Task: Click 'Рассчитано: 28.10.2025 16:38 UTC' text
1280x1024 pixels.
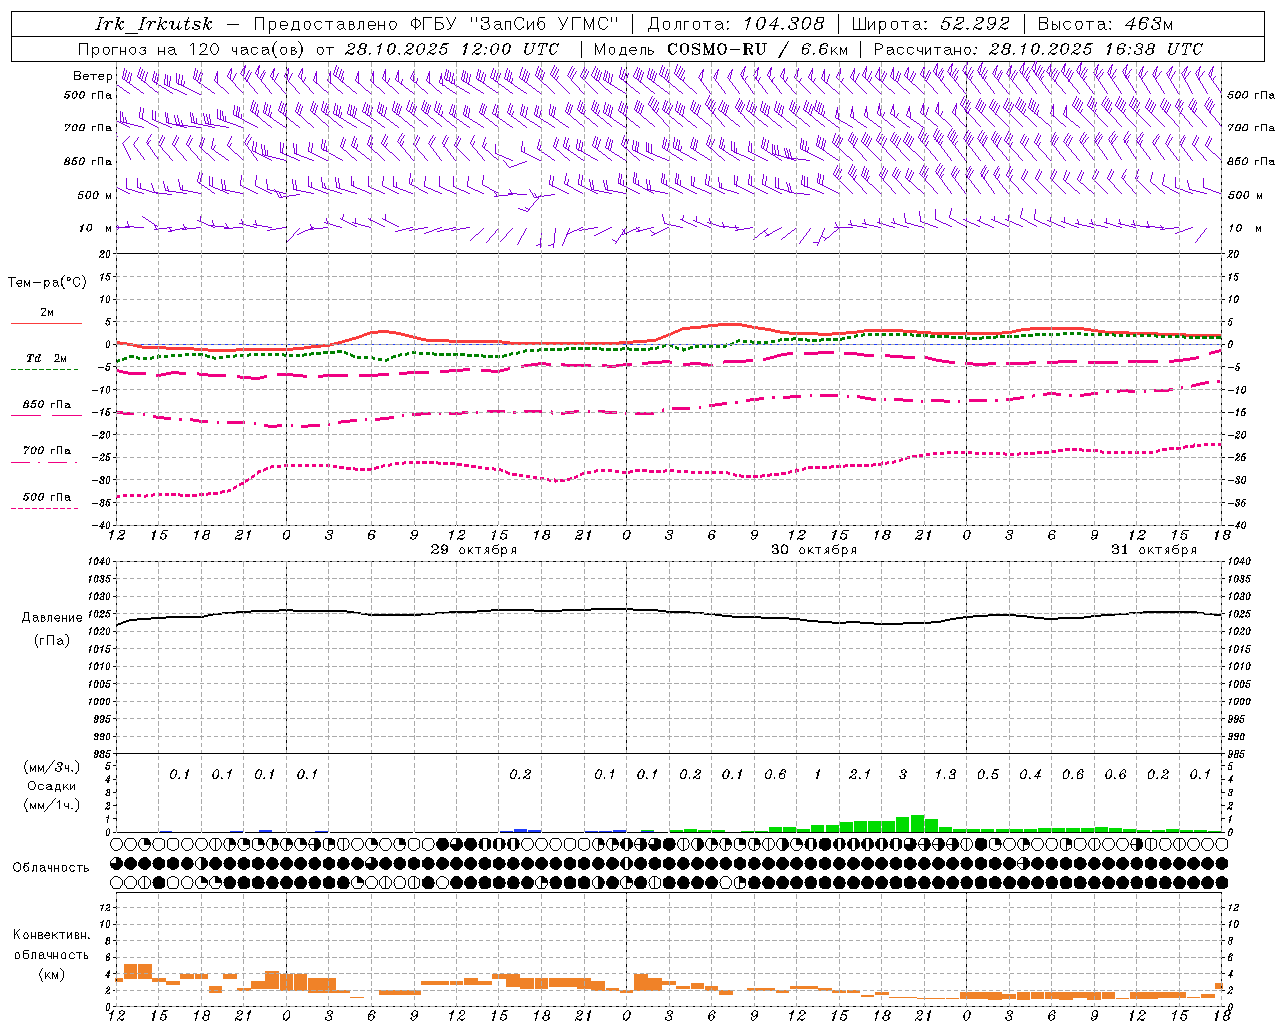Action: [1038, 49]
